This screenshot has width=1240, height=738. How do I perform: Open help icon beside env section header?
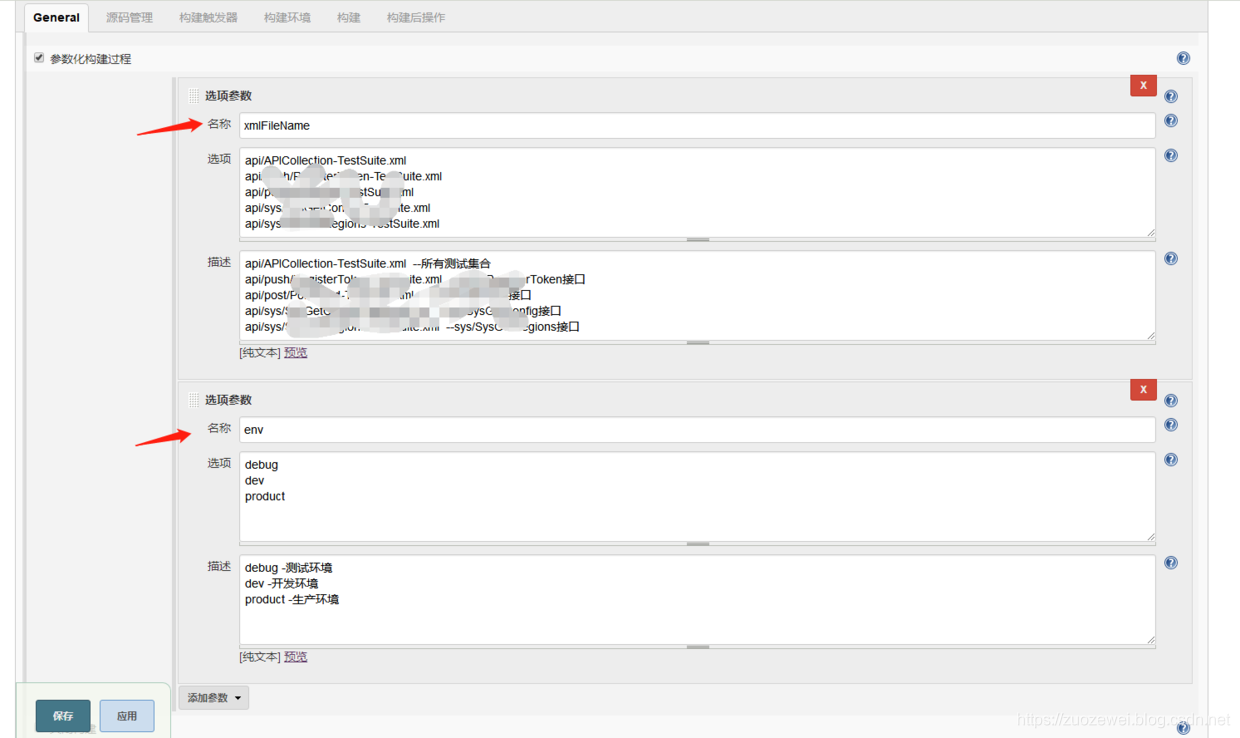1171,400
